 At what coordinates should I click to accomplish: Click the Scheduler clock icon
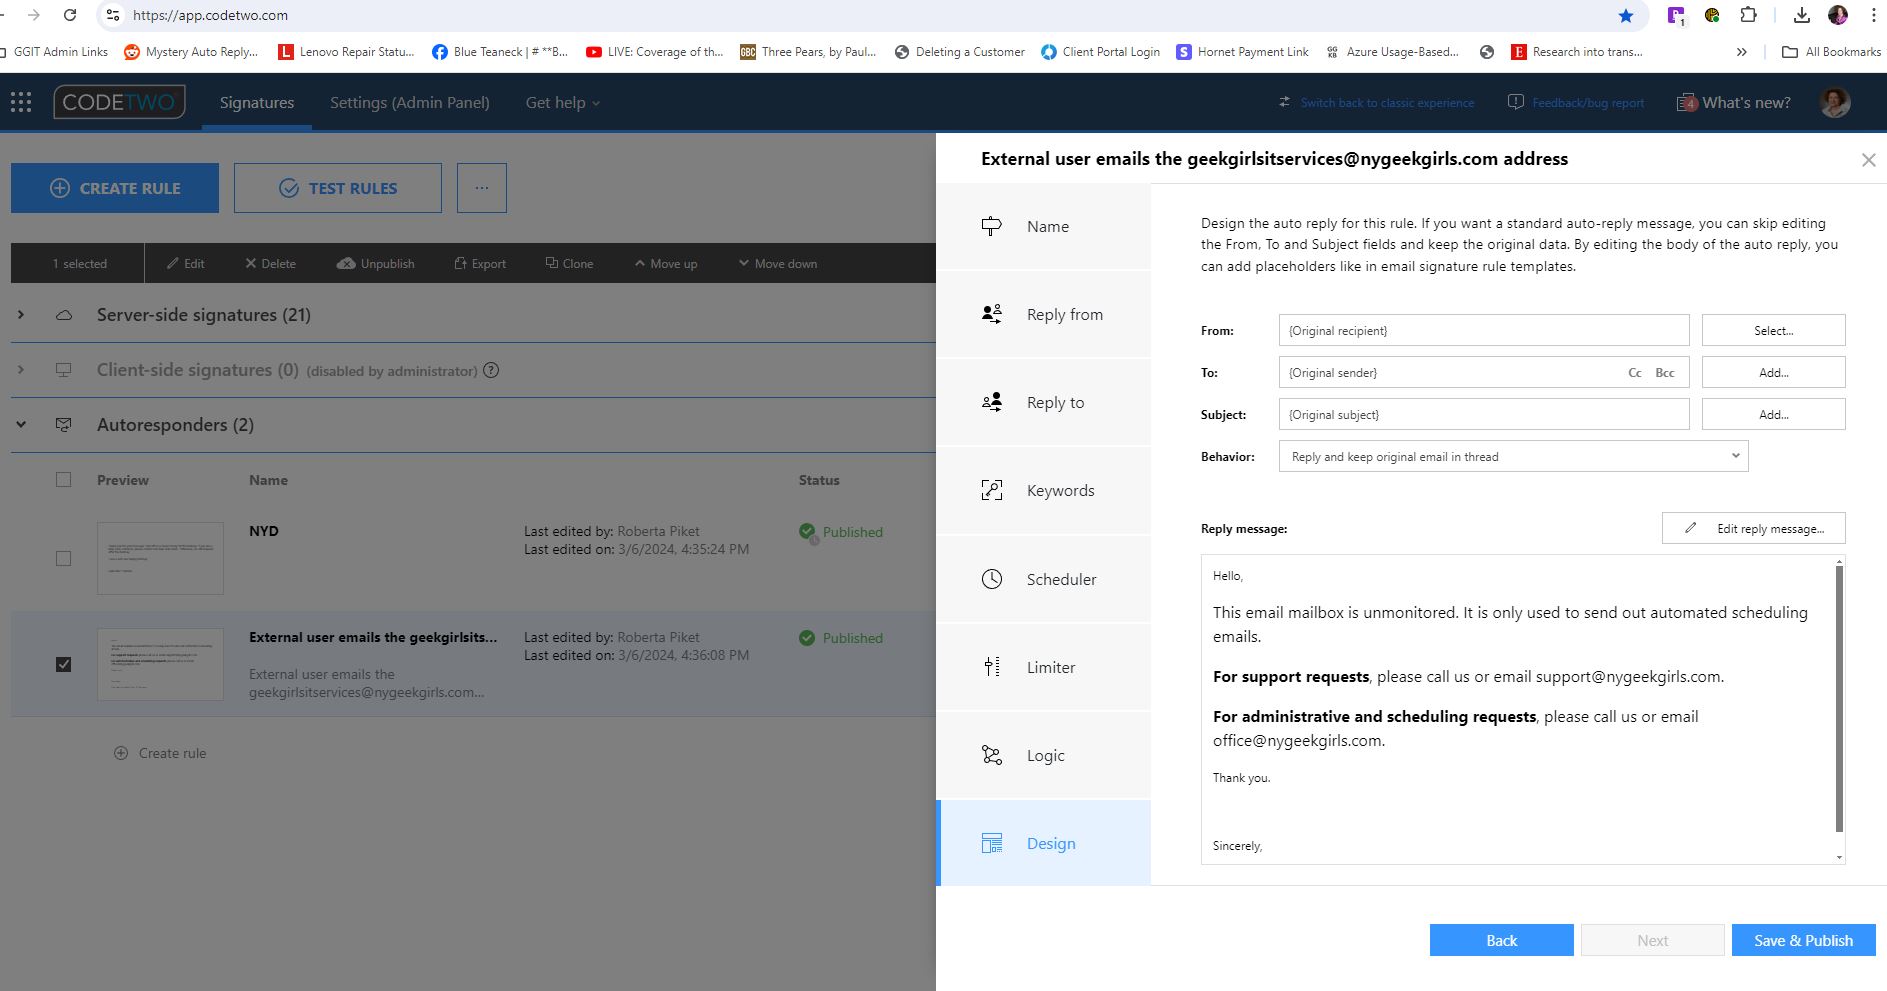pos(991,579)
